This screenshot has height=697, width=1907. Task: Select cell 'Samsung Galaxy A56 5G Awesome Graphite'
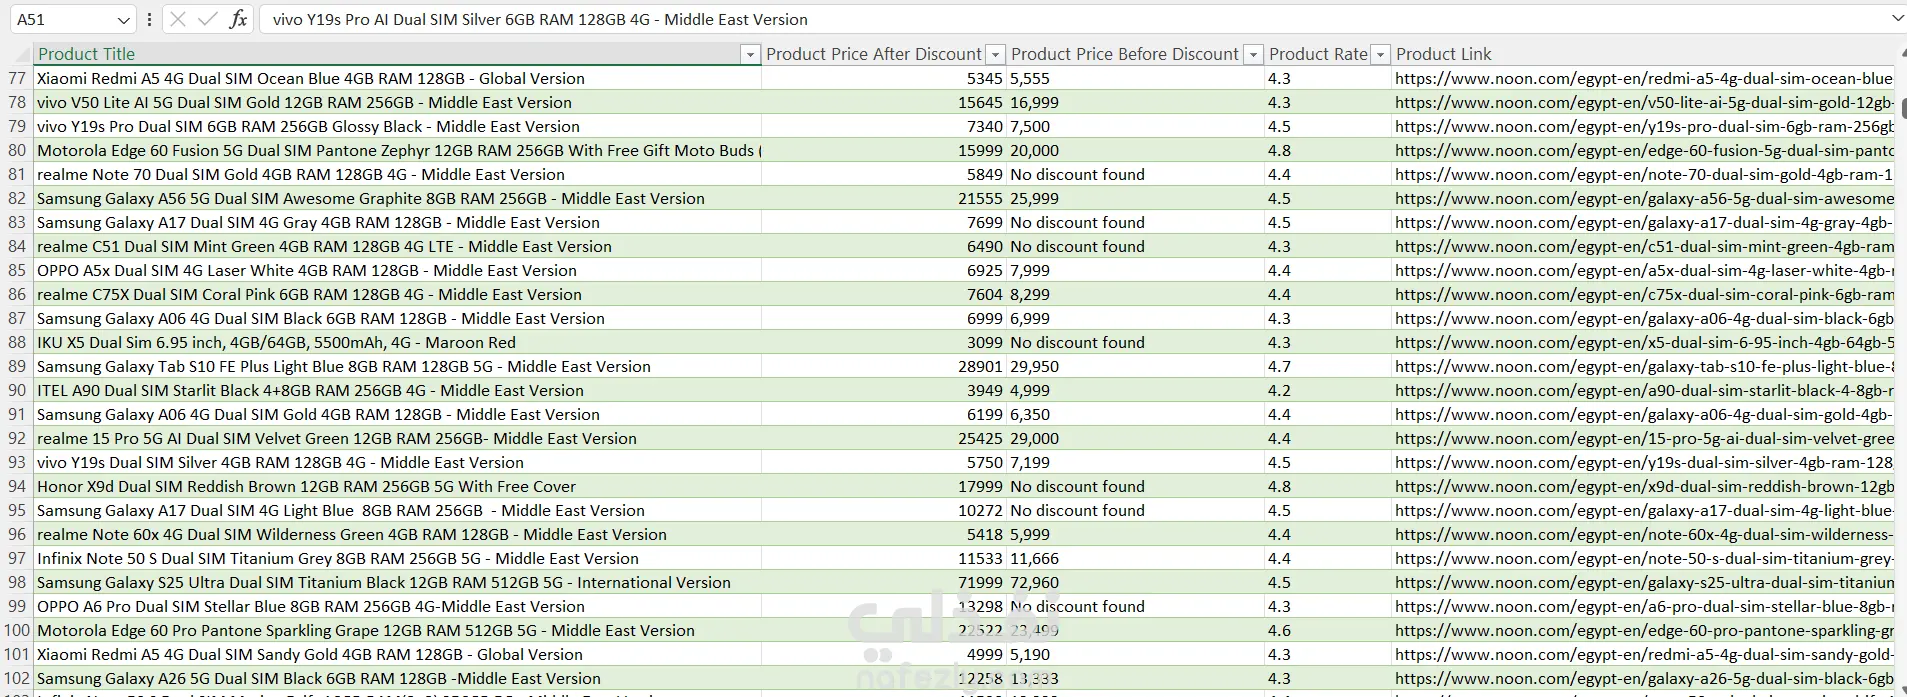(398, 198)
